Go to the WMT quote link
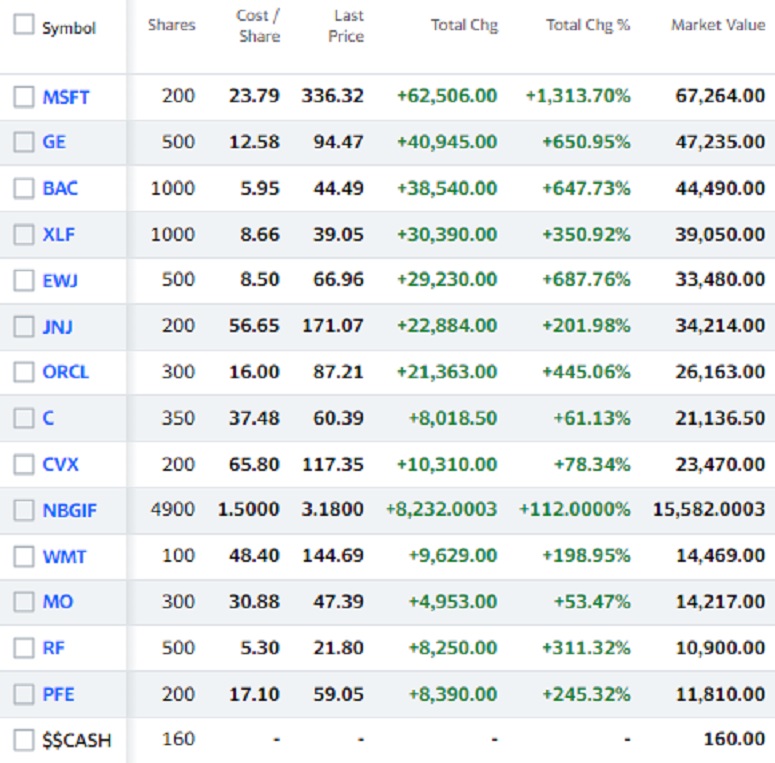This screenshot has width=775, height=763. pyautogui.click(x=64, y=556)
